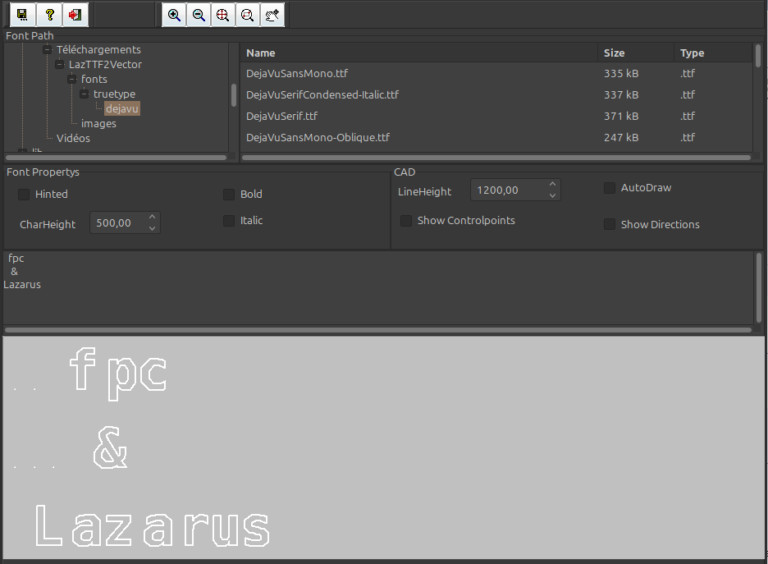Collapse the truetype folder node
768x564 pixels.
coord(85,94)
